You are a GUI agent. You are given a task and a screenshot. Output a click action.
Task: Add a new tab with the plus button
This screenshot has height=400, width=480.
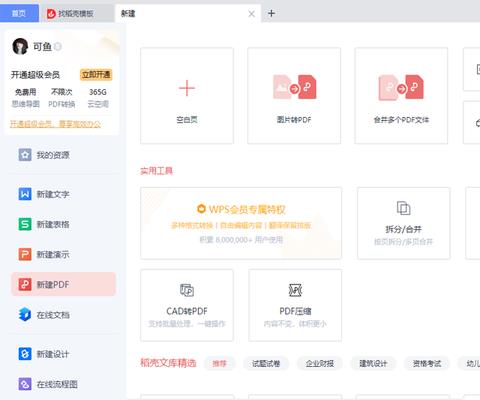271,13
